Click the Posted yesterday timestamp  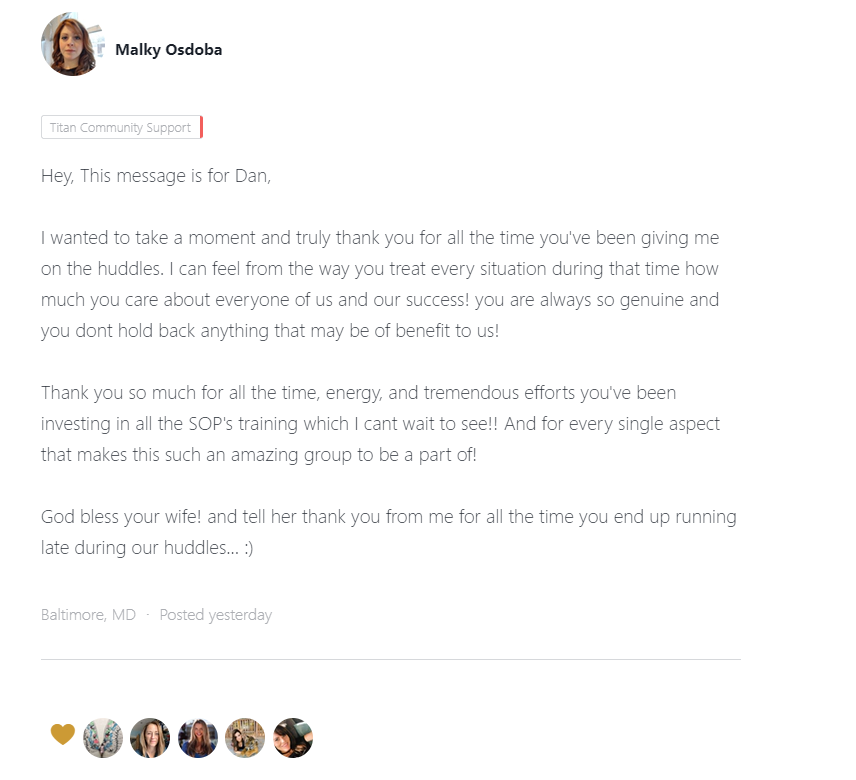pos(215,615)
